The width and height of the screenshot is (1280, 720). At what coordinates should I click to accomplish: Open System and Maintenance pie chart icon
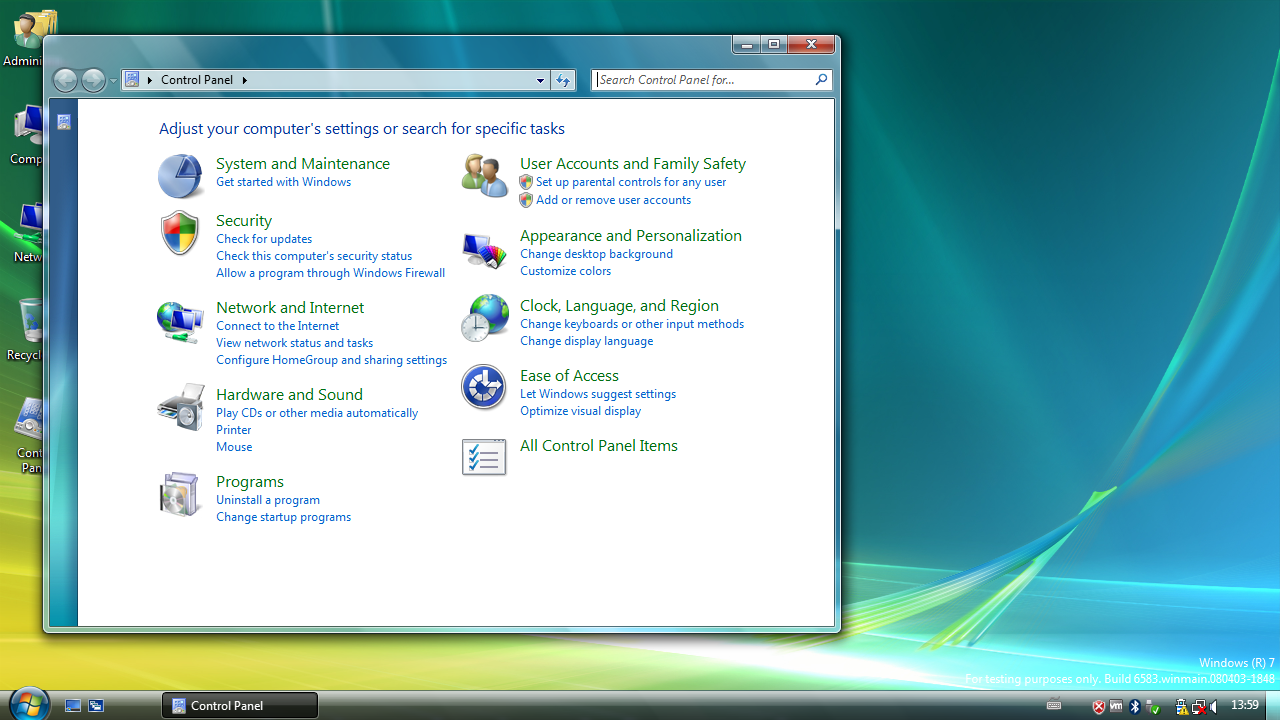pos(181,176)
